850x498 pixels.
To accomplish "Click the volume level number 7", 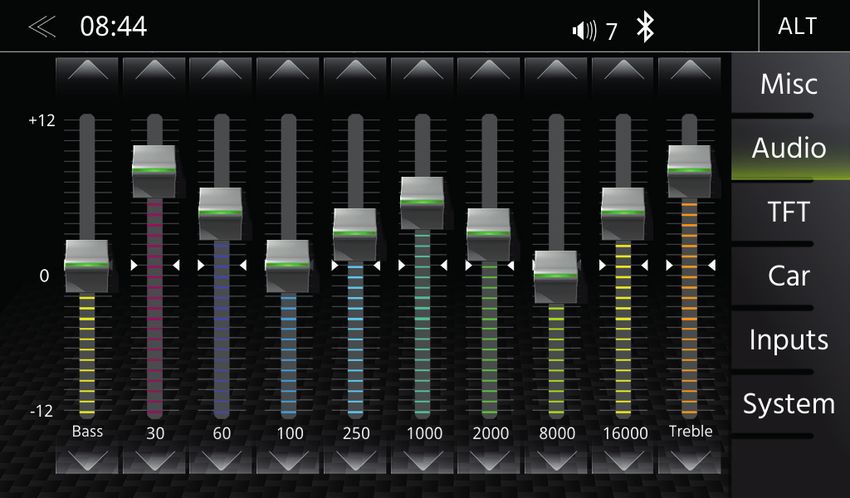I will (x=611, y=32).
